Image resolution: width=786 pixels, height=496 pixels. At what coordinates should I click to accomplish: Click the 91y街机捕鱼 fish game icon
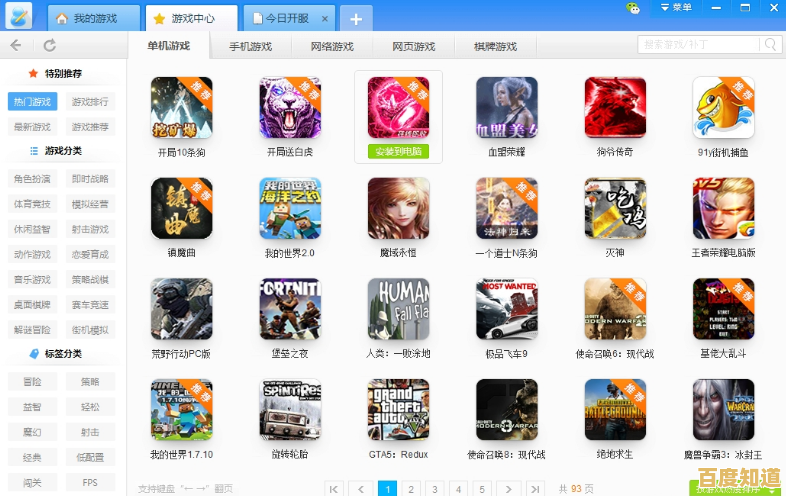tap(723, 108)
